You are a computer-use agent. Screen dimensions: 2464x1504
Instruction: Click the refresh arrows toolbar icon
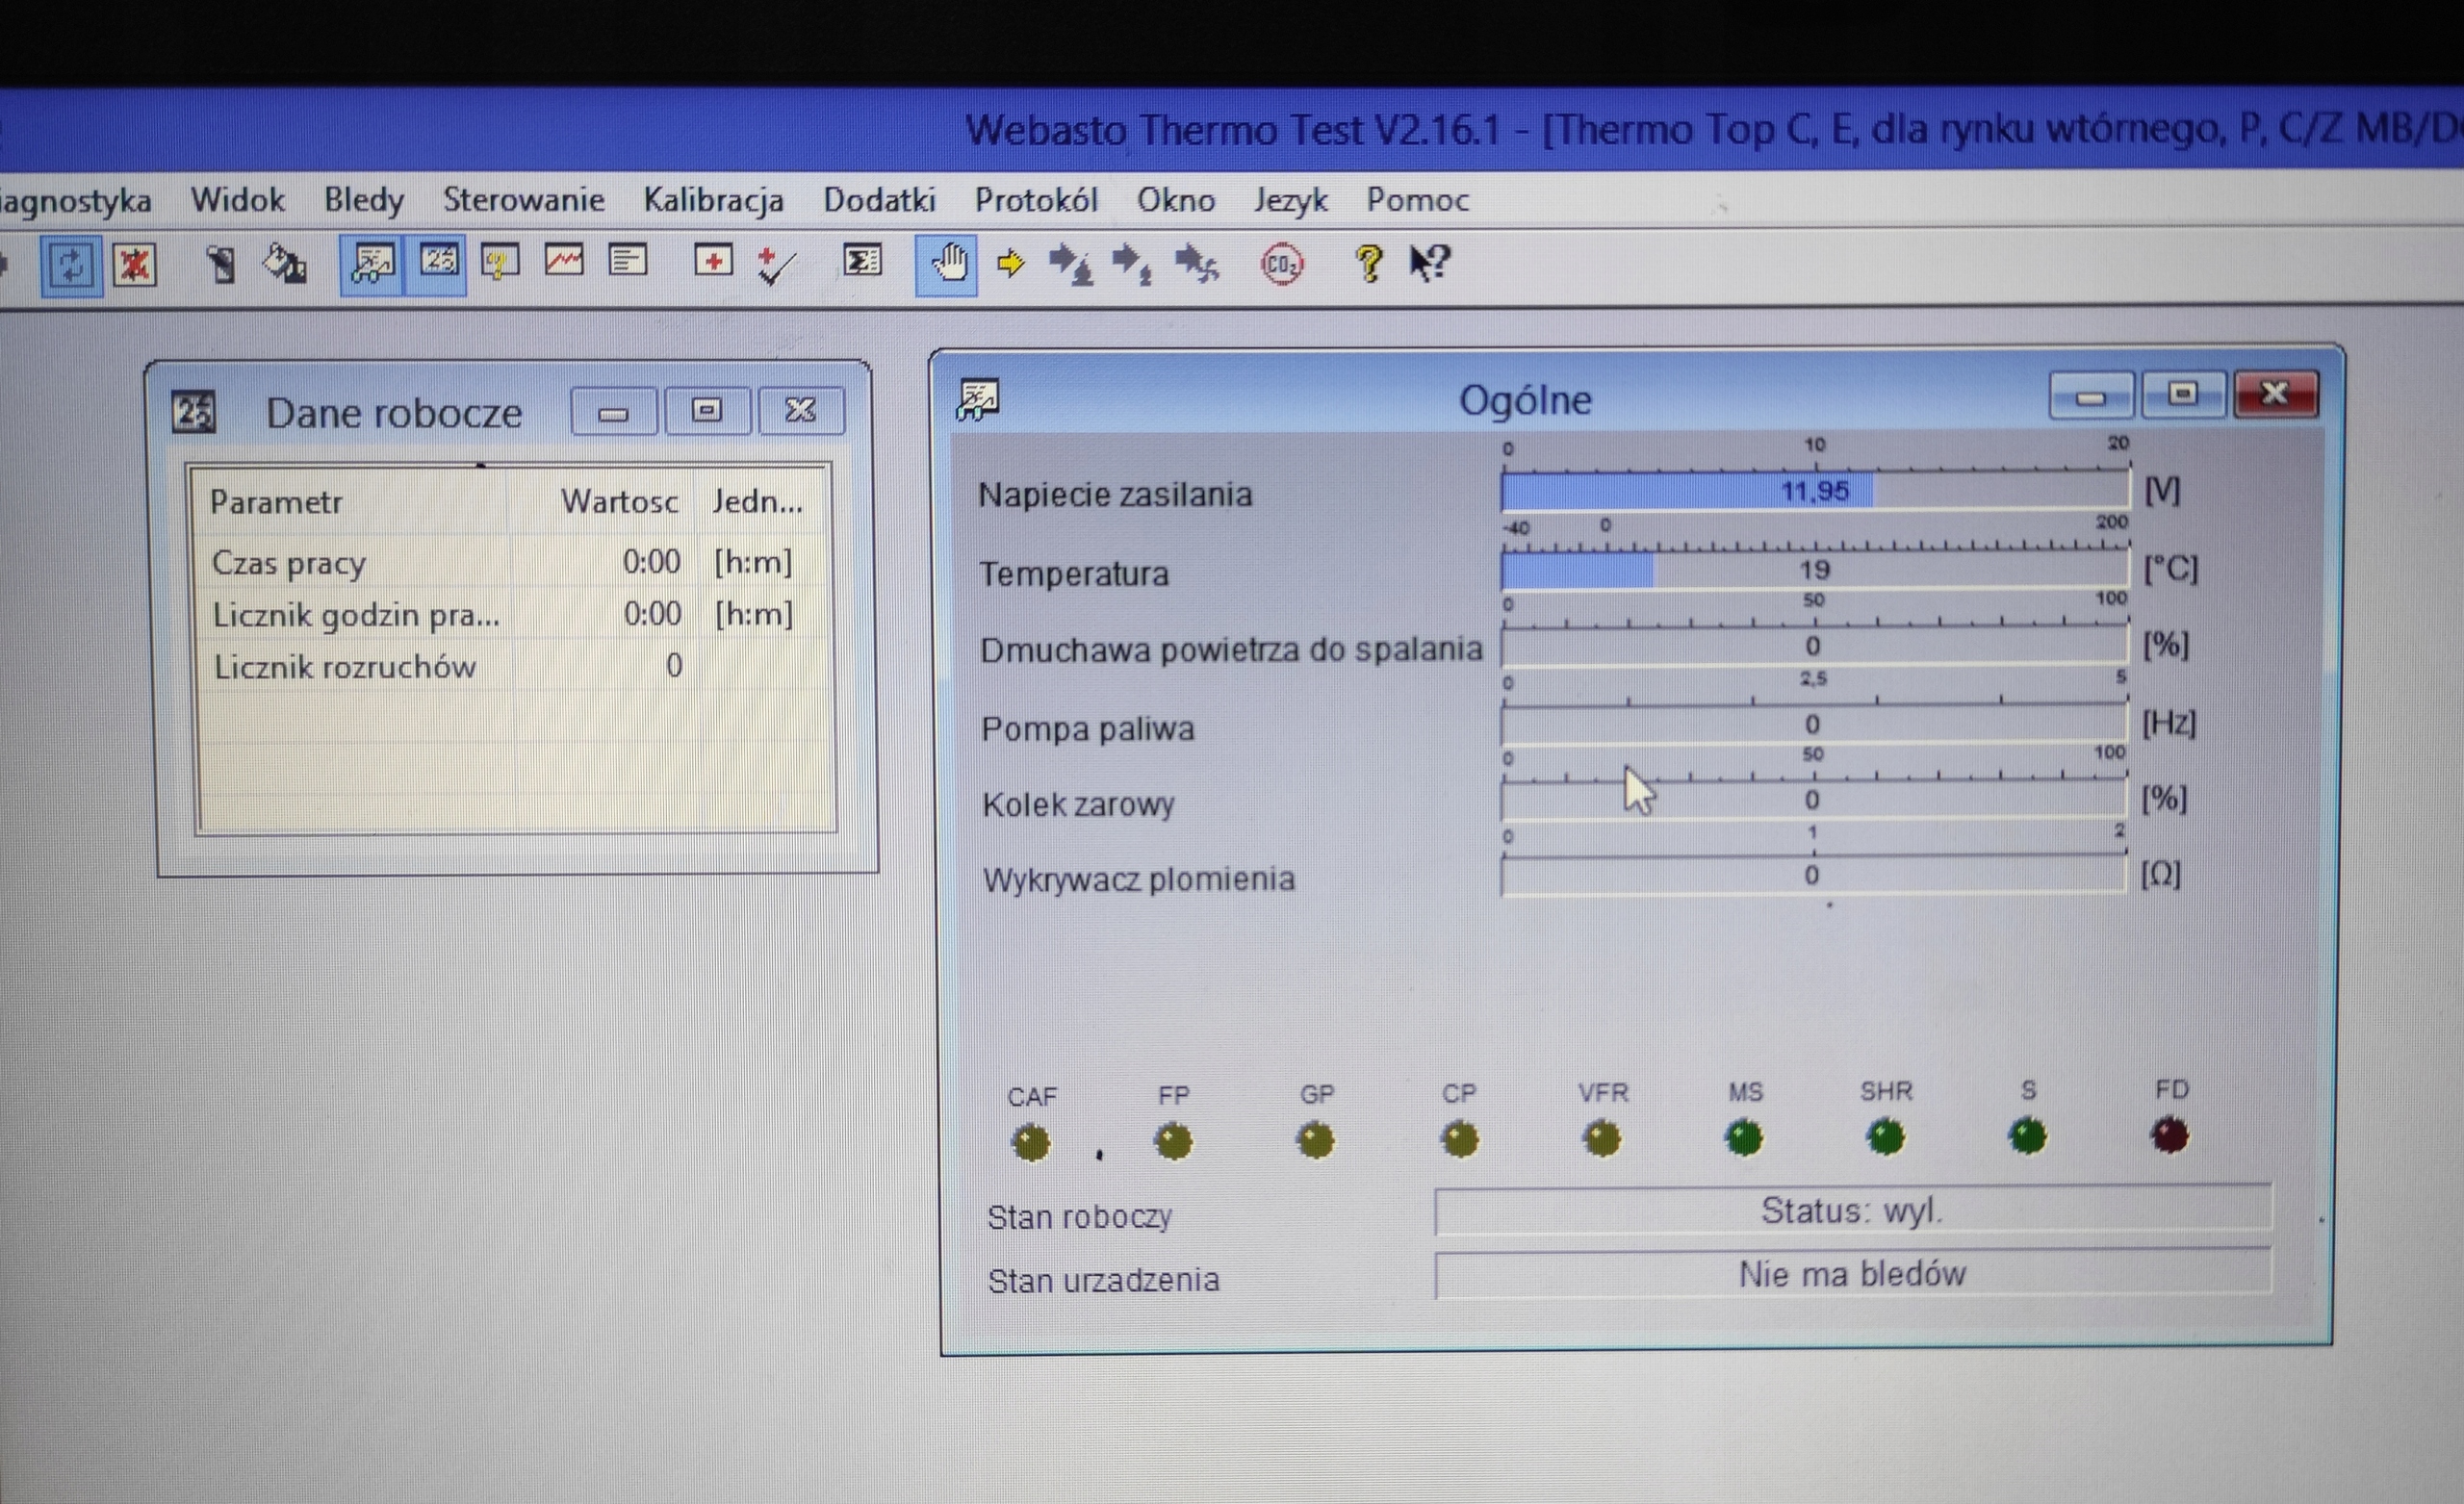[71, 266]
